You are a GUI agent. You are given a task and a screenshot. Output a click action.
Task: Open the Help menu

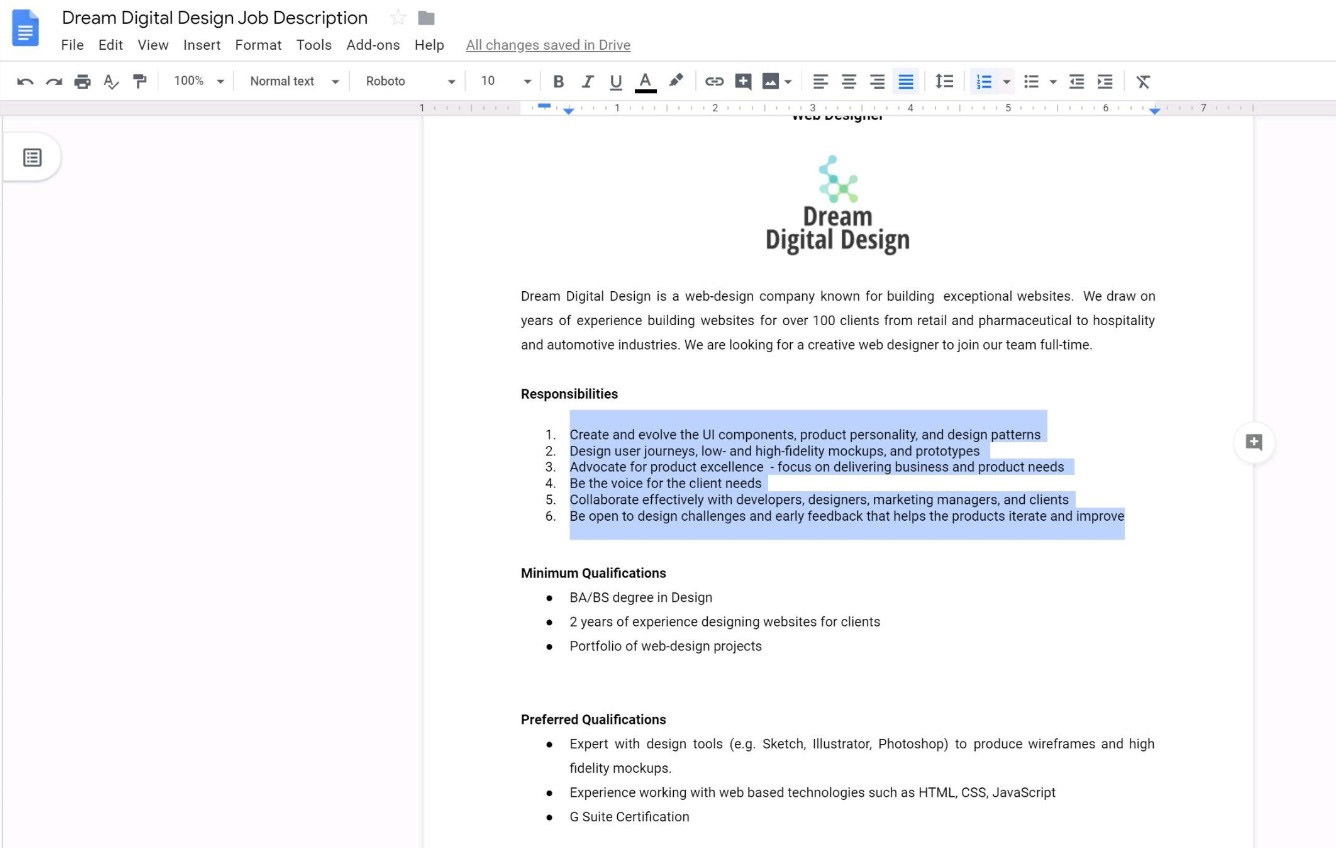click(x=429, y=45)
